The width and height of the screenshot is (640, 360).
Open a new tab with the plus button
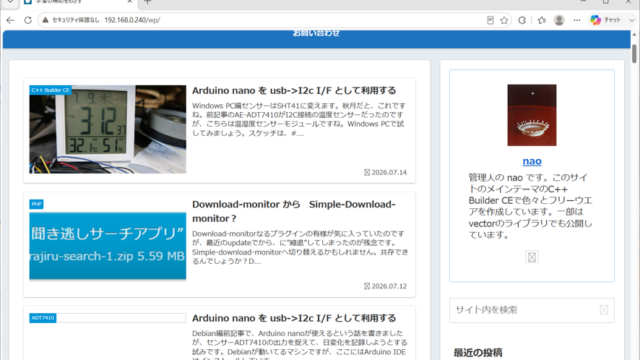[x=148, y=2]
